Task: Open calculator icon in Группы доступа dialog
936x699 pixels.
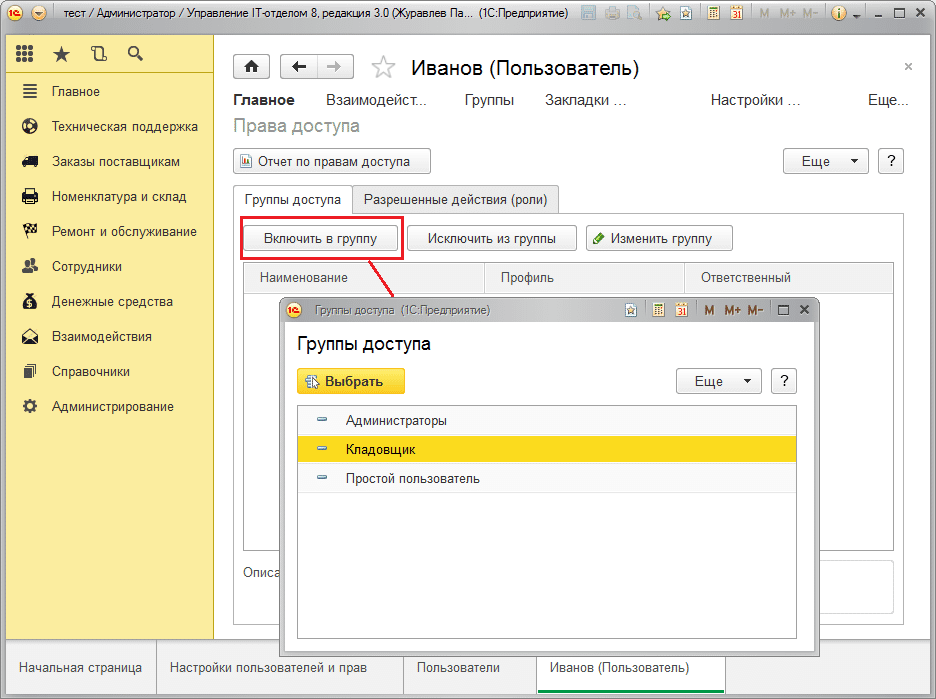Action: pyautogui.click(x=658, y=310)
